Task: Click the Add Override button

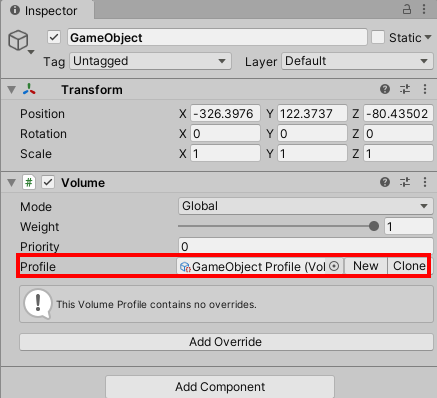Action: click(x=226, y=342)
